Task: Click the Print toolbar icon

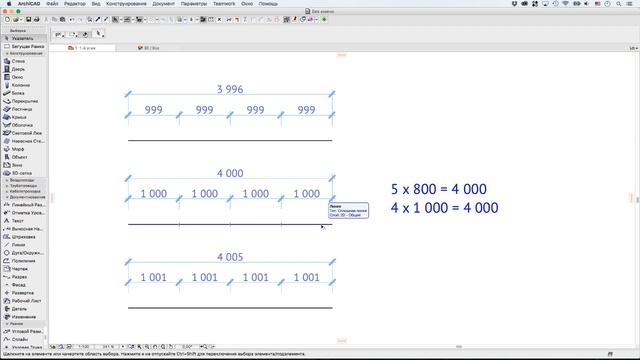Action: [x=36, y=20]
